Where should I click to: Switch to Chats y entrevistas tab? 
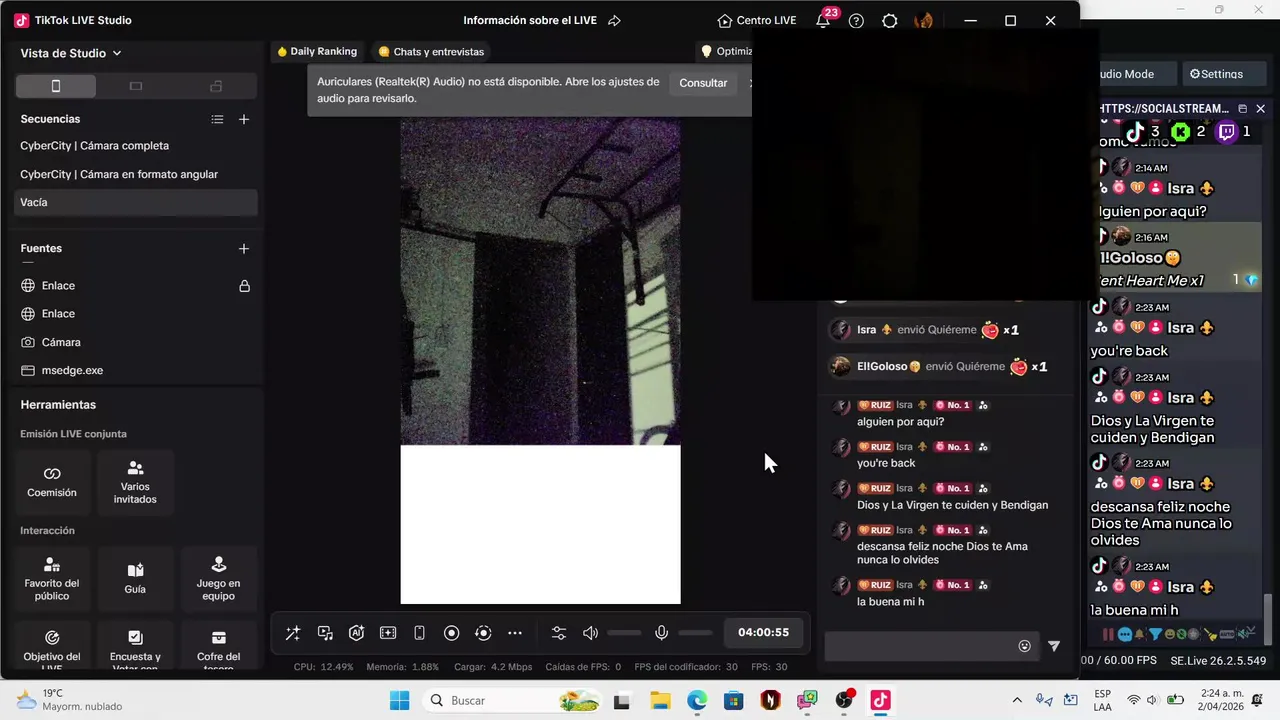click(430, 51)
